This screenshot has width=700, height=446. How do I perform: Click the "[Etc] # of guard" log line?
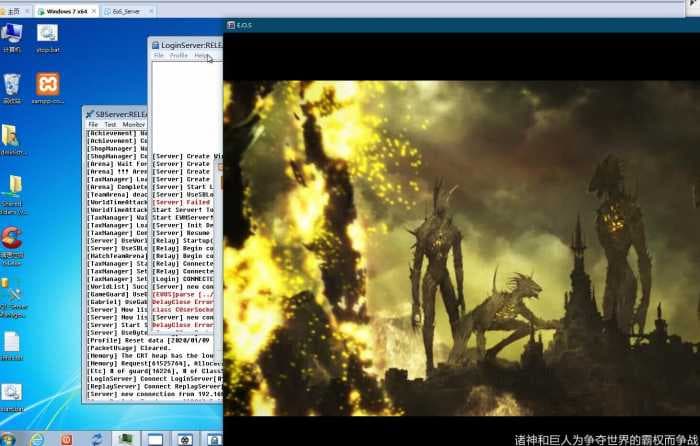tap(154, 371)
